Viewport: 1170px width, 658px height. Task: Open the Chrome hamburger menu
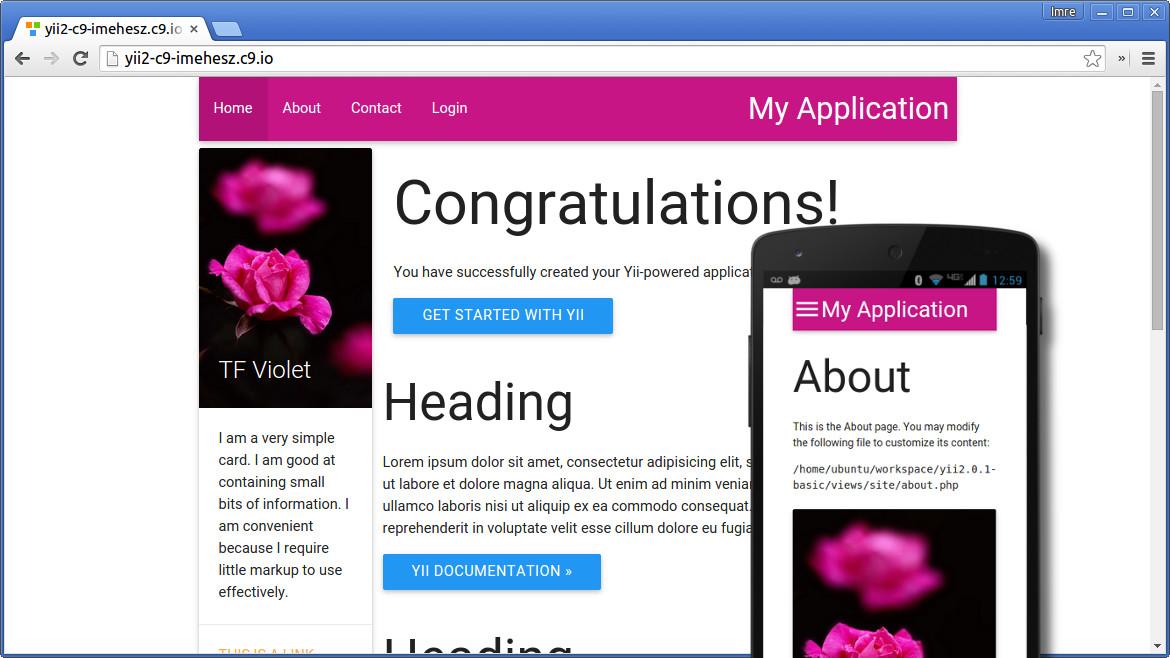click(x=1148, y=59)
